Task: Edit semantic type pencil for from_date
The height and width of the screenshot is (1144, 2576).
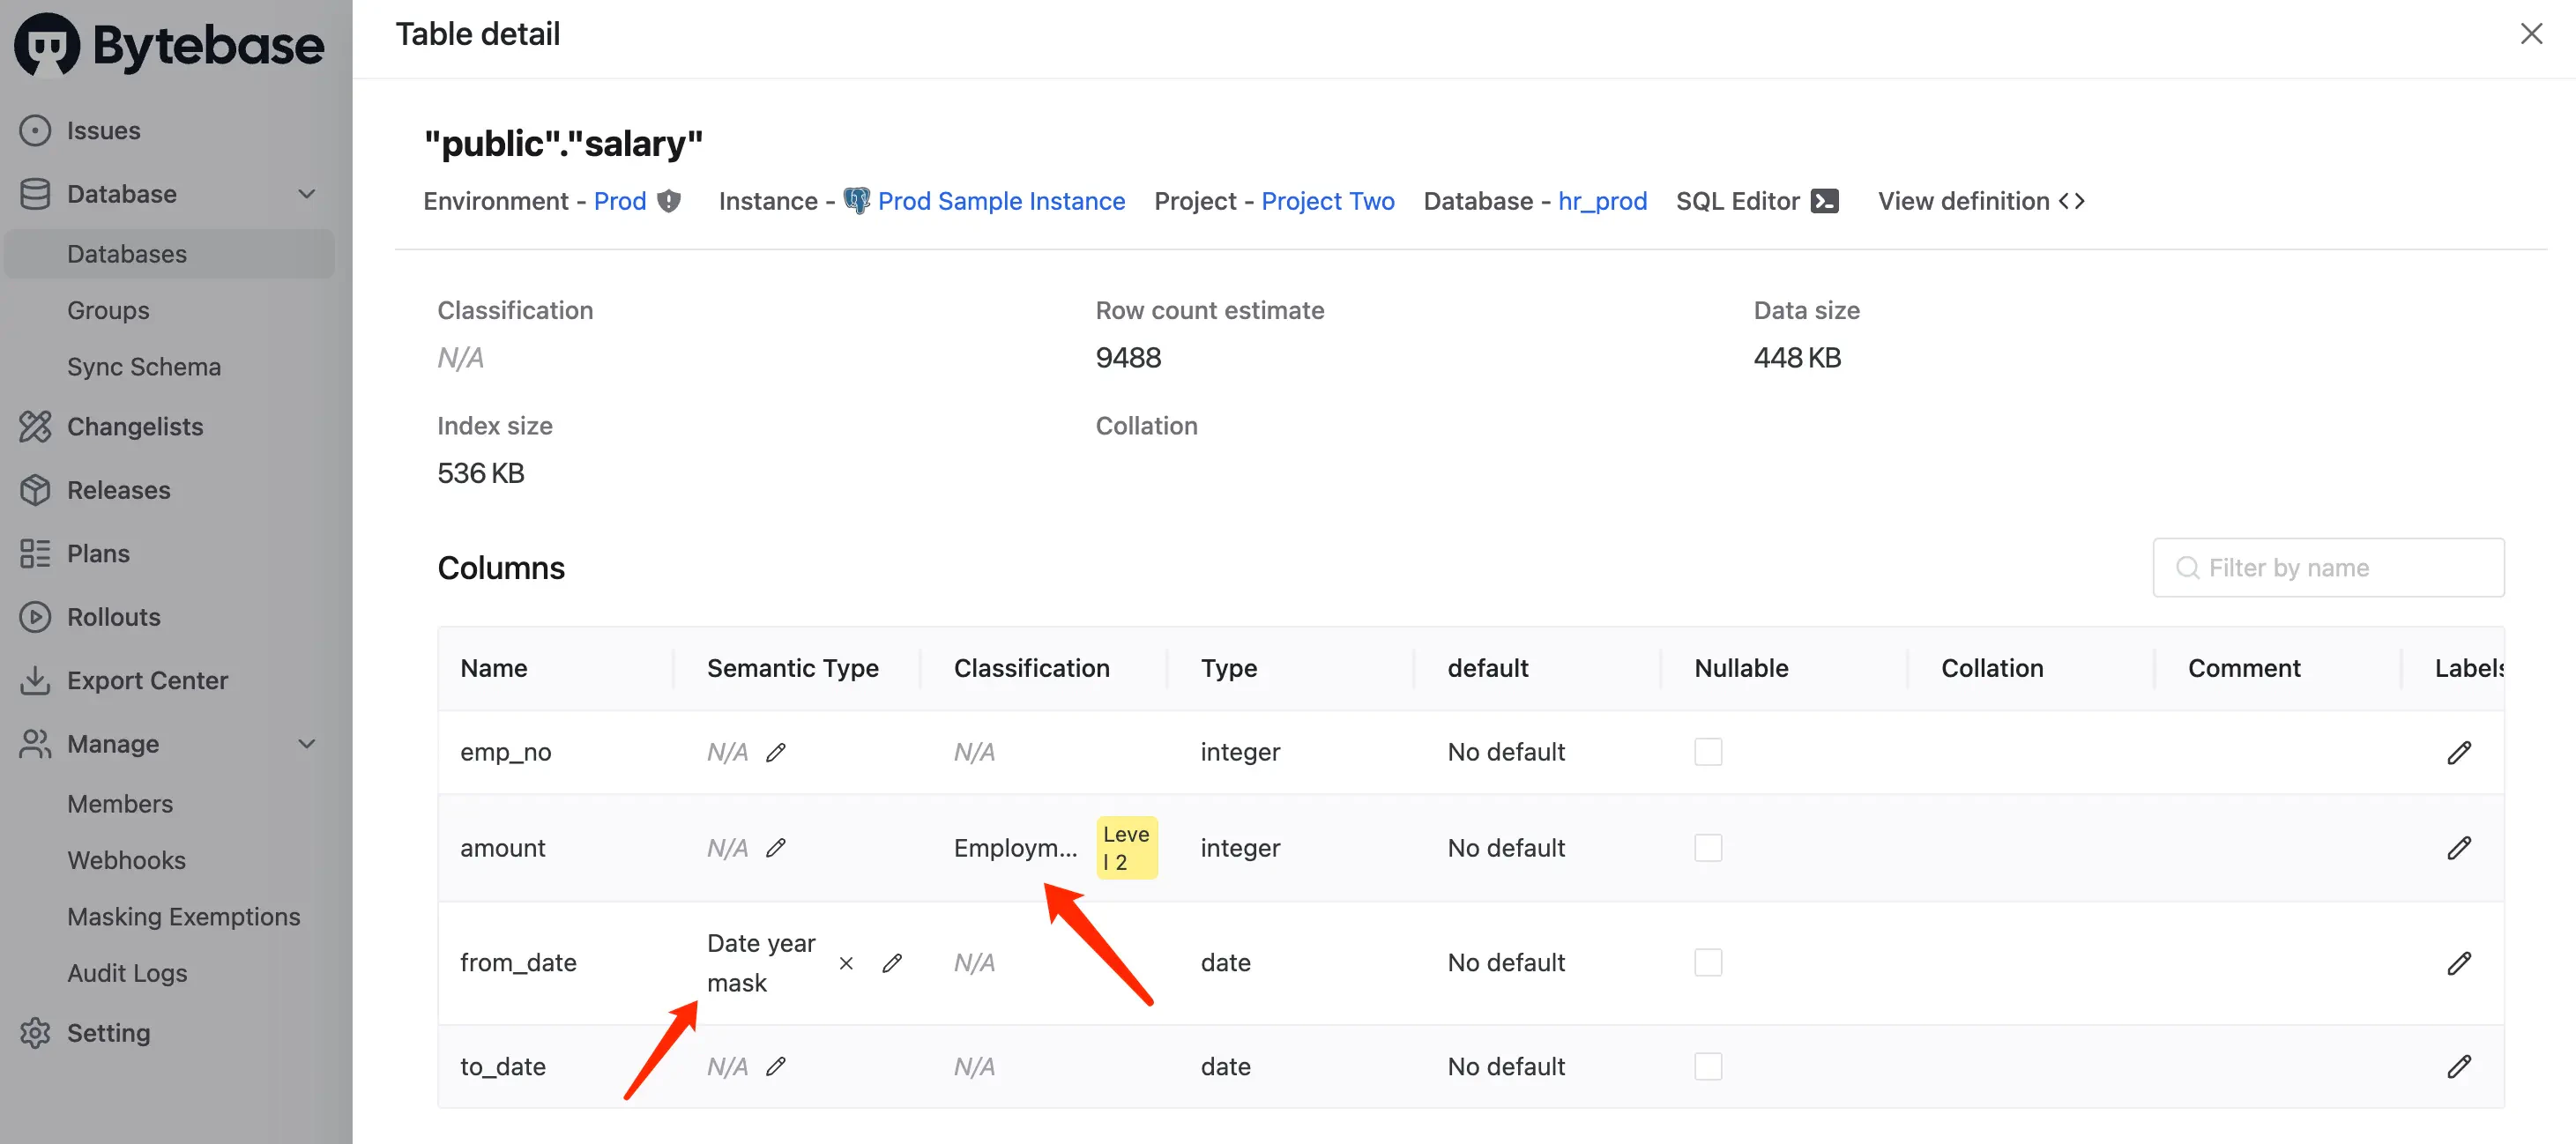Action: (x=892, y=963)
